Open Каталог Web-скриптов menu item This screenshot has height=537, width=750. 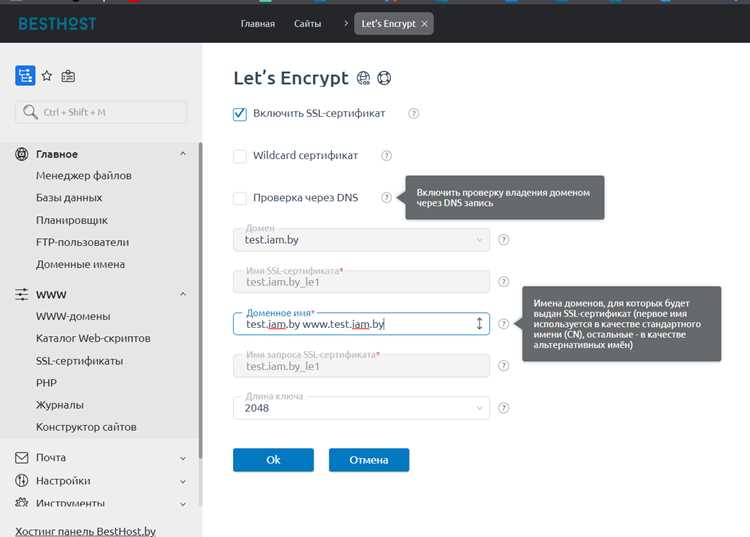click(x=93, y=338)
